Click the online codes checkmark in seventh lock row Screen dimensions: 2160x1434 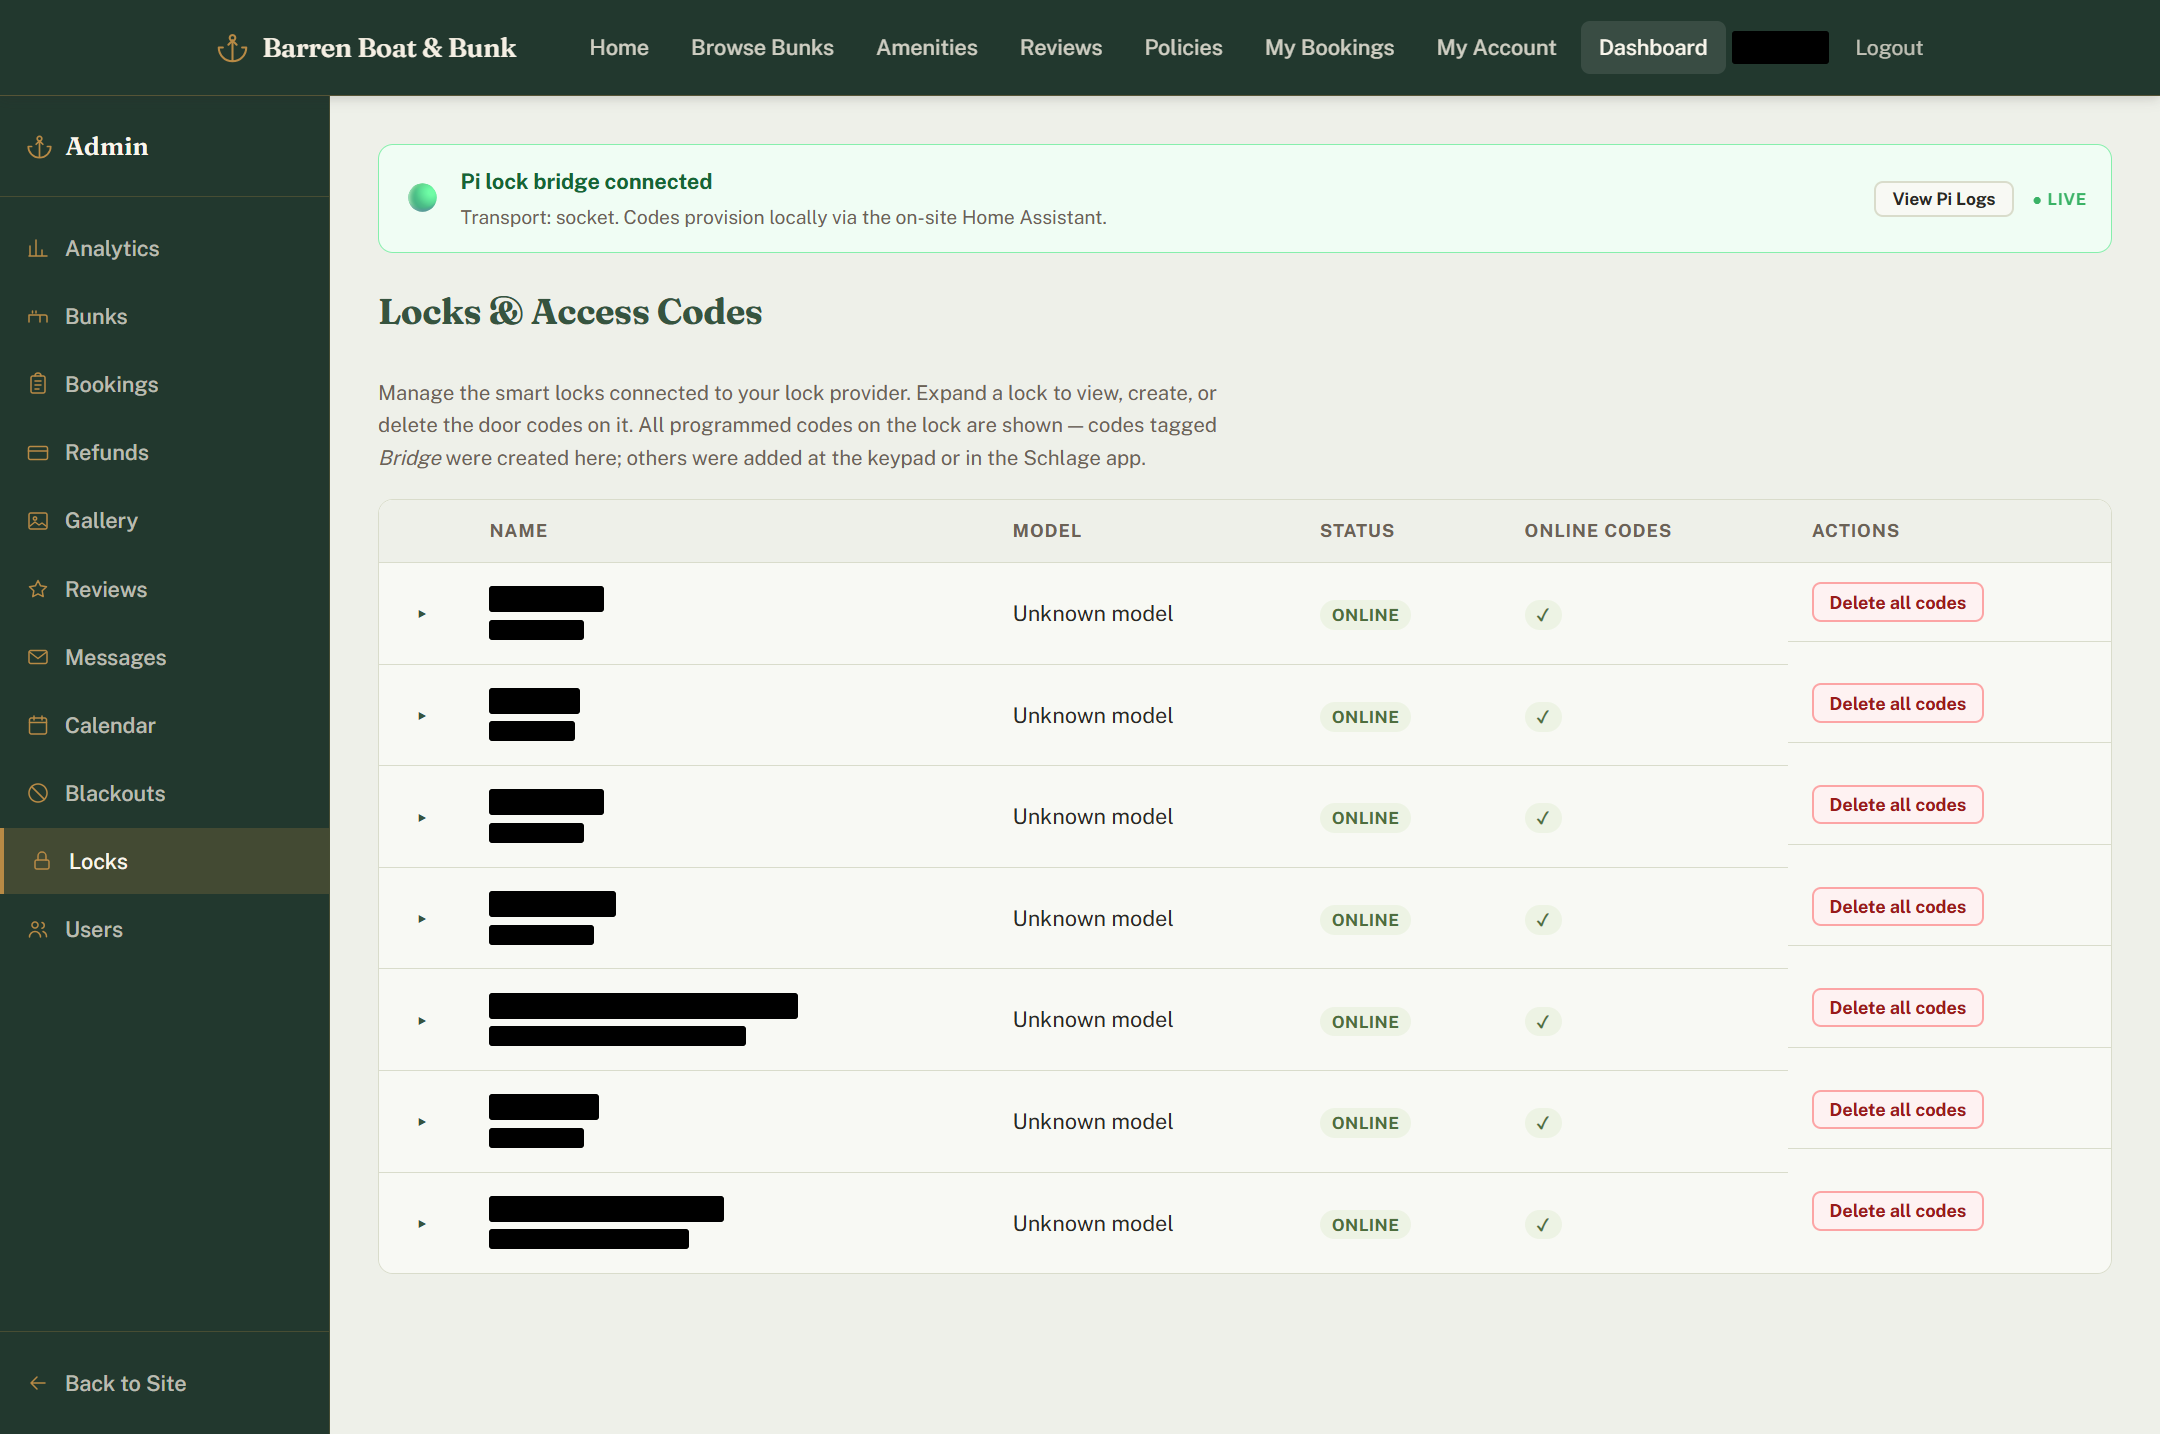pyautogui.click(x=1543, y=1225)
